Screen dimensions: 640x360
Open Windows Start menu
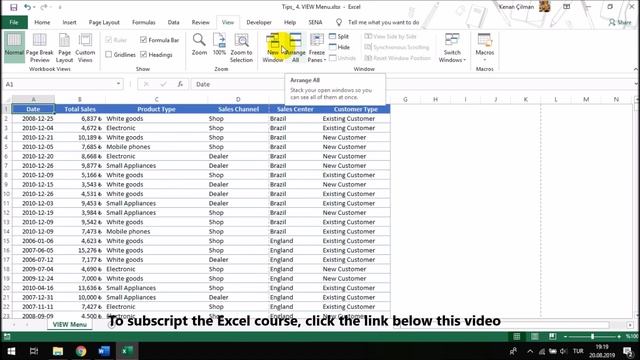click(x=11, y=351)
